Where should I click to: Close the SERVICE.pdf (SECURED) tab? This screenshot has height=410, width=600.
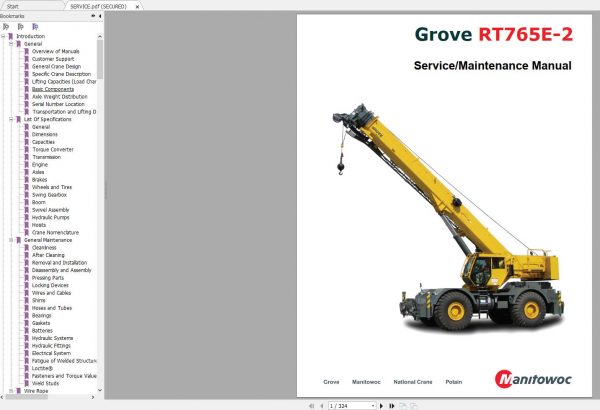[x=137, y=7]
